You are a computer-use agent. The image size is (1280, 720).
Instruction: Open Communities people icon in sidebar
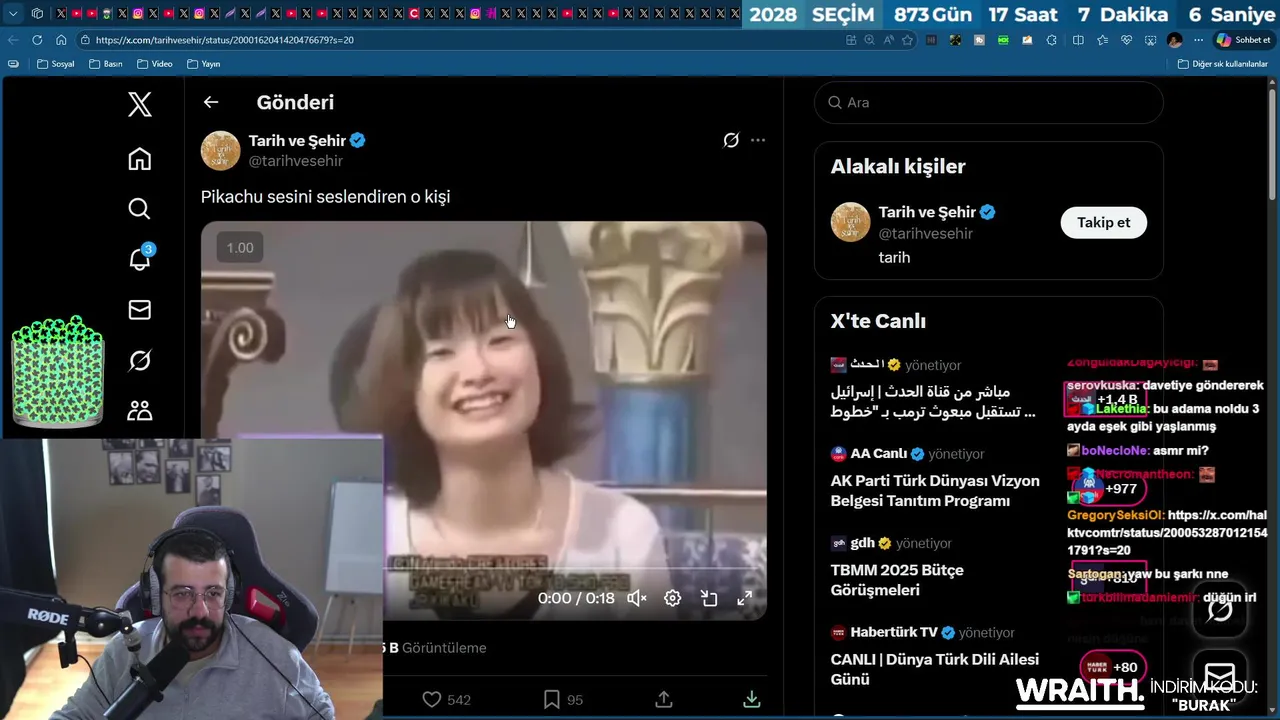[x=140, y=410]
